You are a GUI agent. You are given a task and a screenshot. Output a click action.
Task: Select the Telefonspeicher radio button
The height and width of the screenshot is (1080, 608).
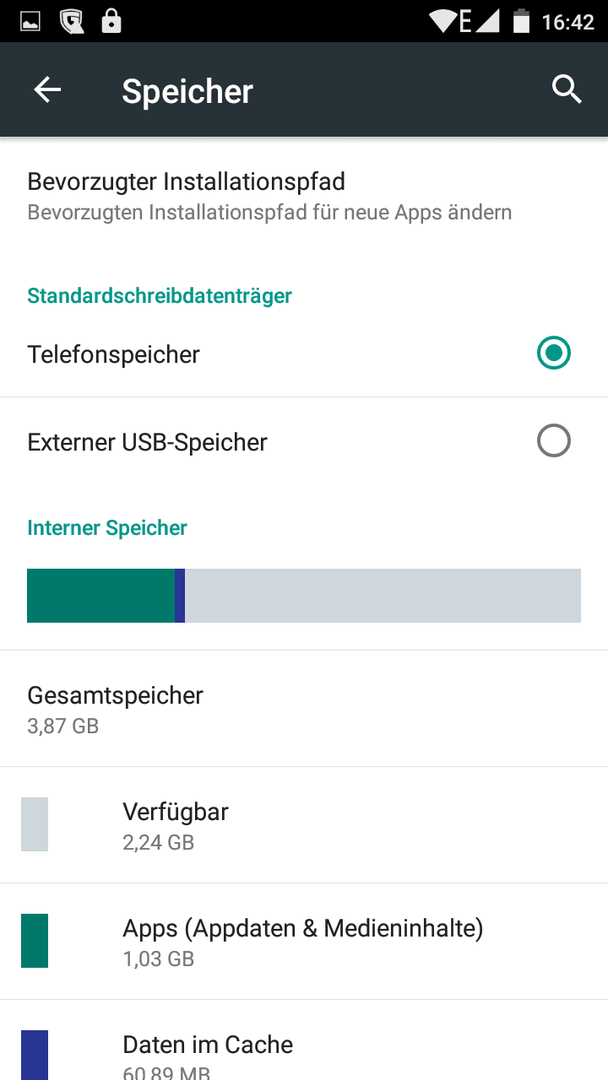(554, 353)
